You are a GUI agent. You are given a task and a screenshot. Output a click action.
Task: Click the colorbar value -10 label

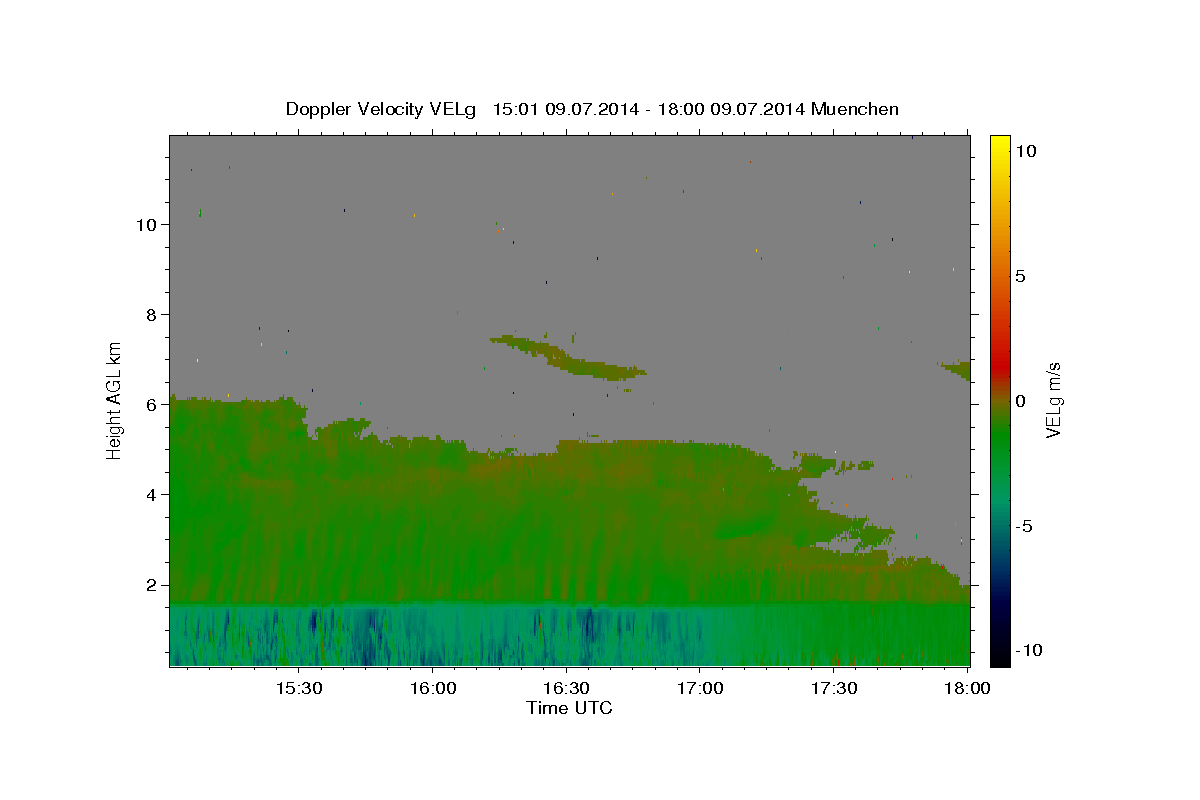click(x=1028, y=650)
